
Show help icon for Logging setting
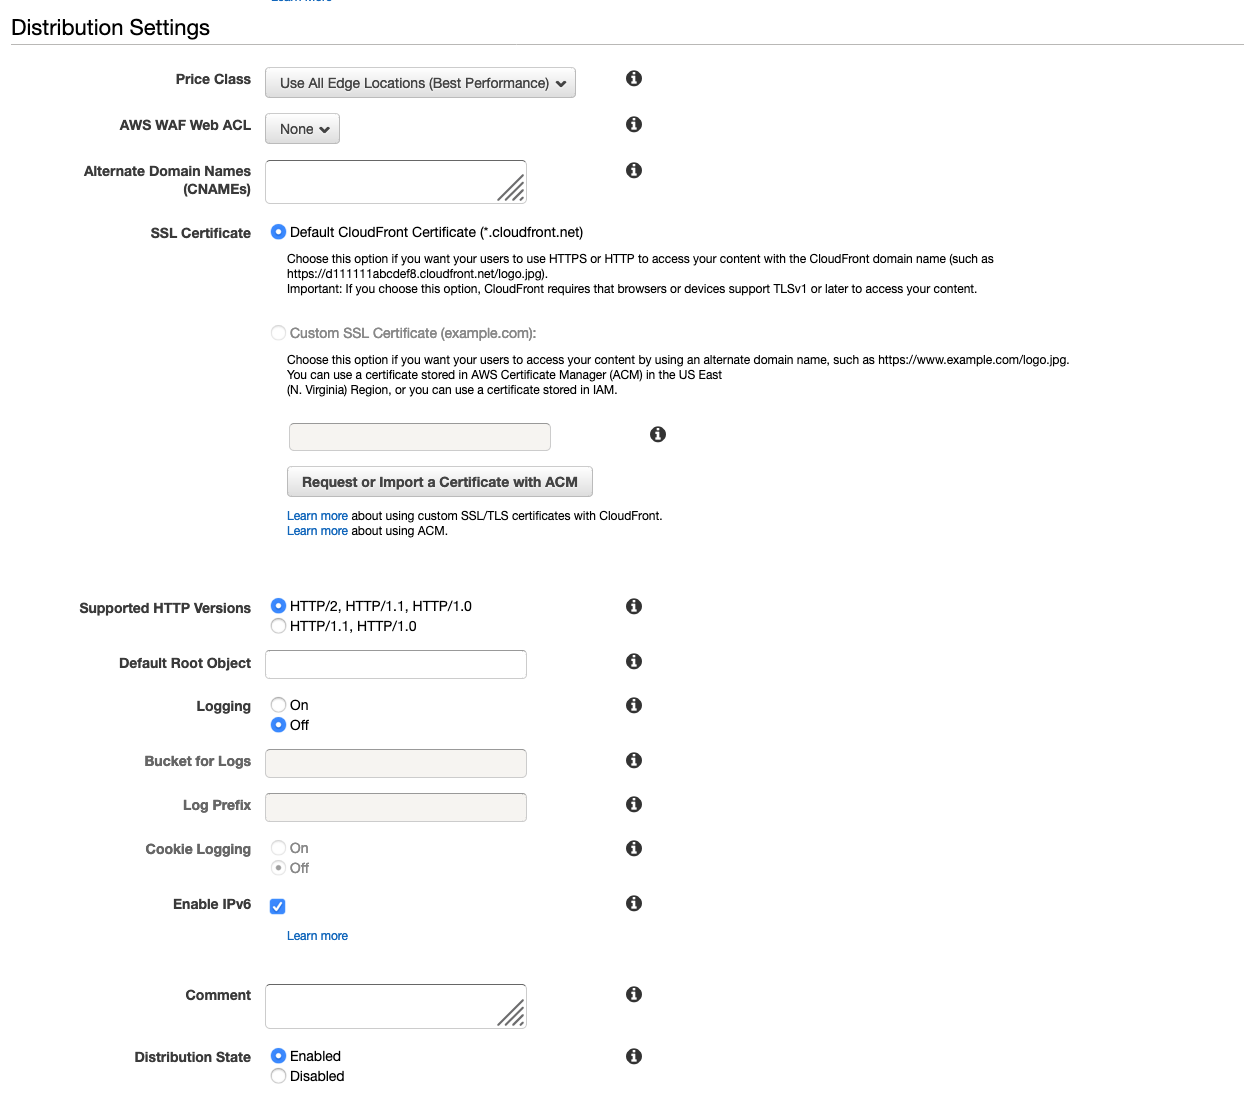(634, 706)
